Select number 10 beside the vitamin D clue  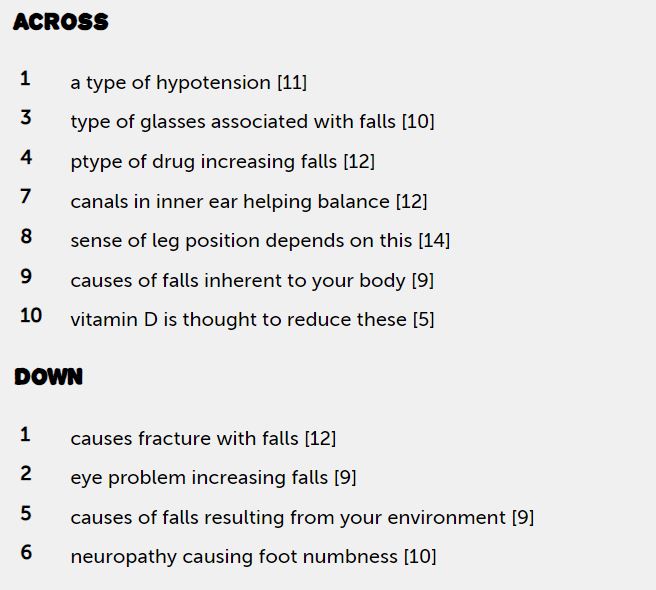(31, 316)
